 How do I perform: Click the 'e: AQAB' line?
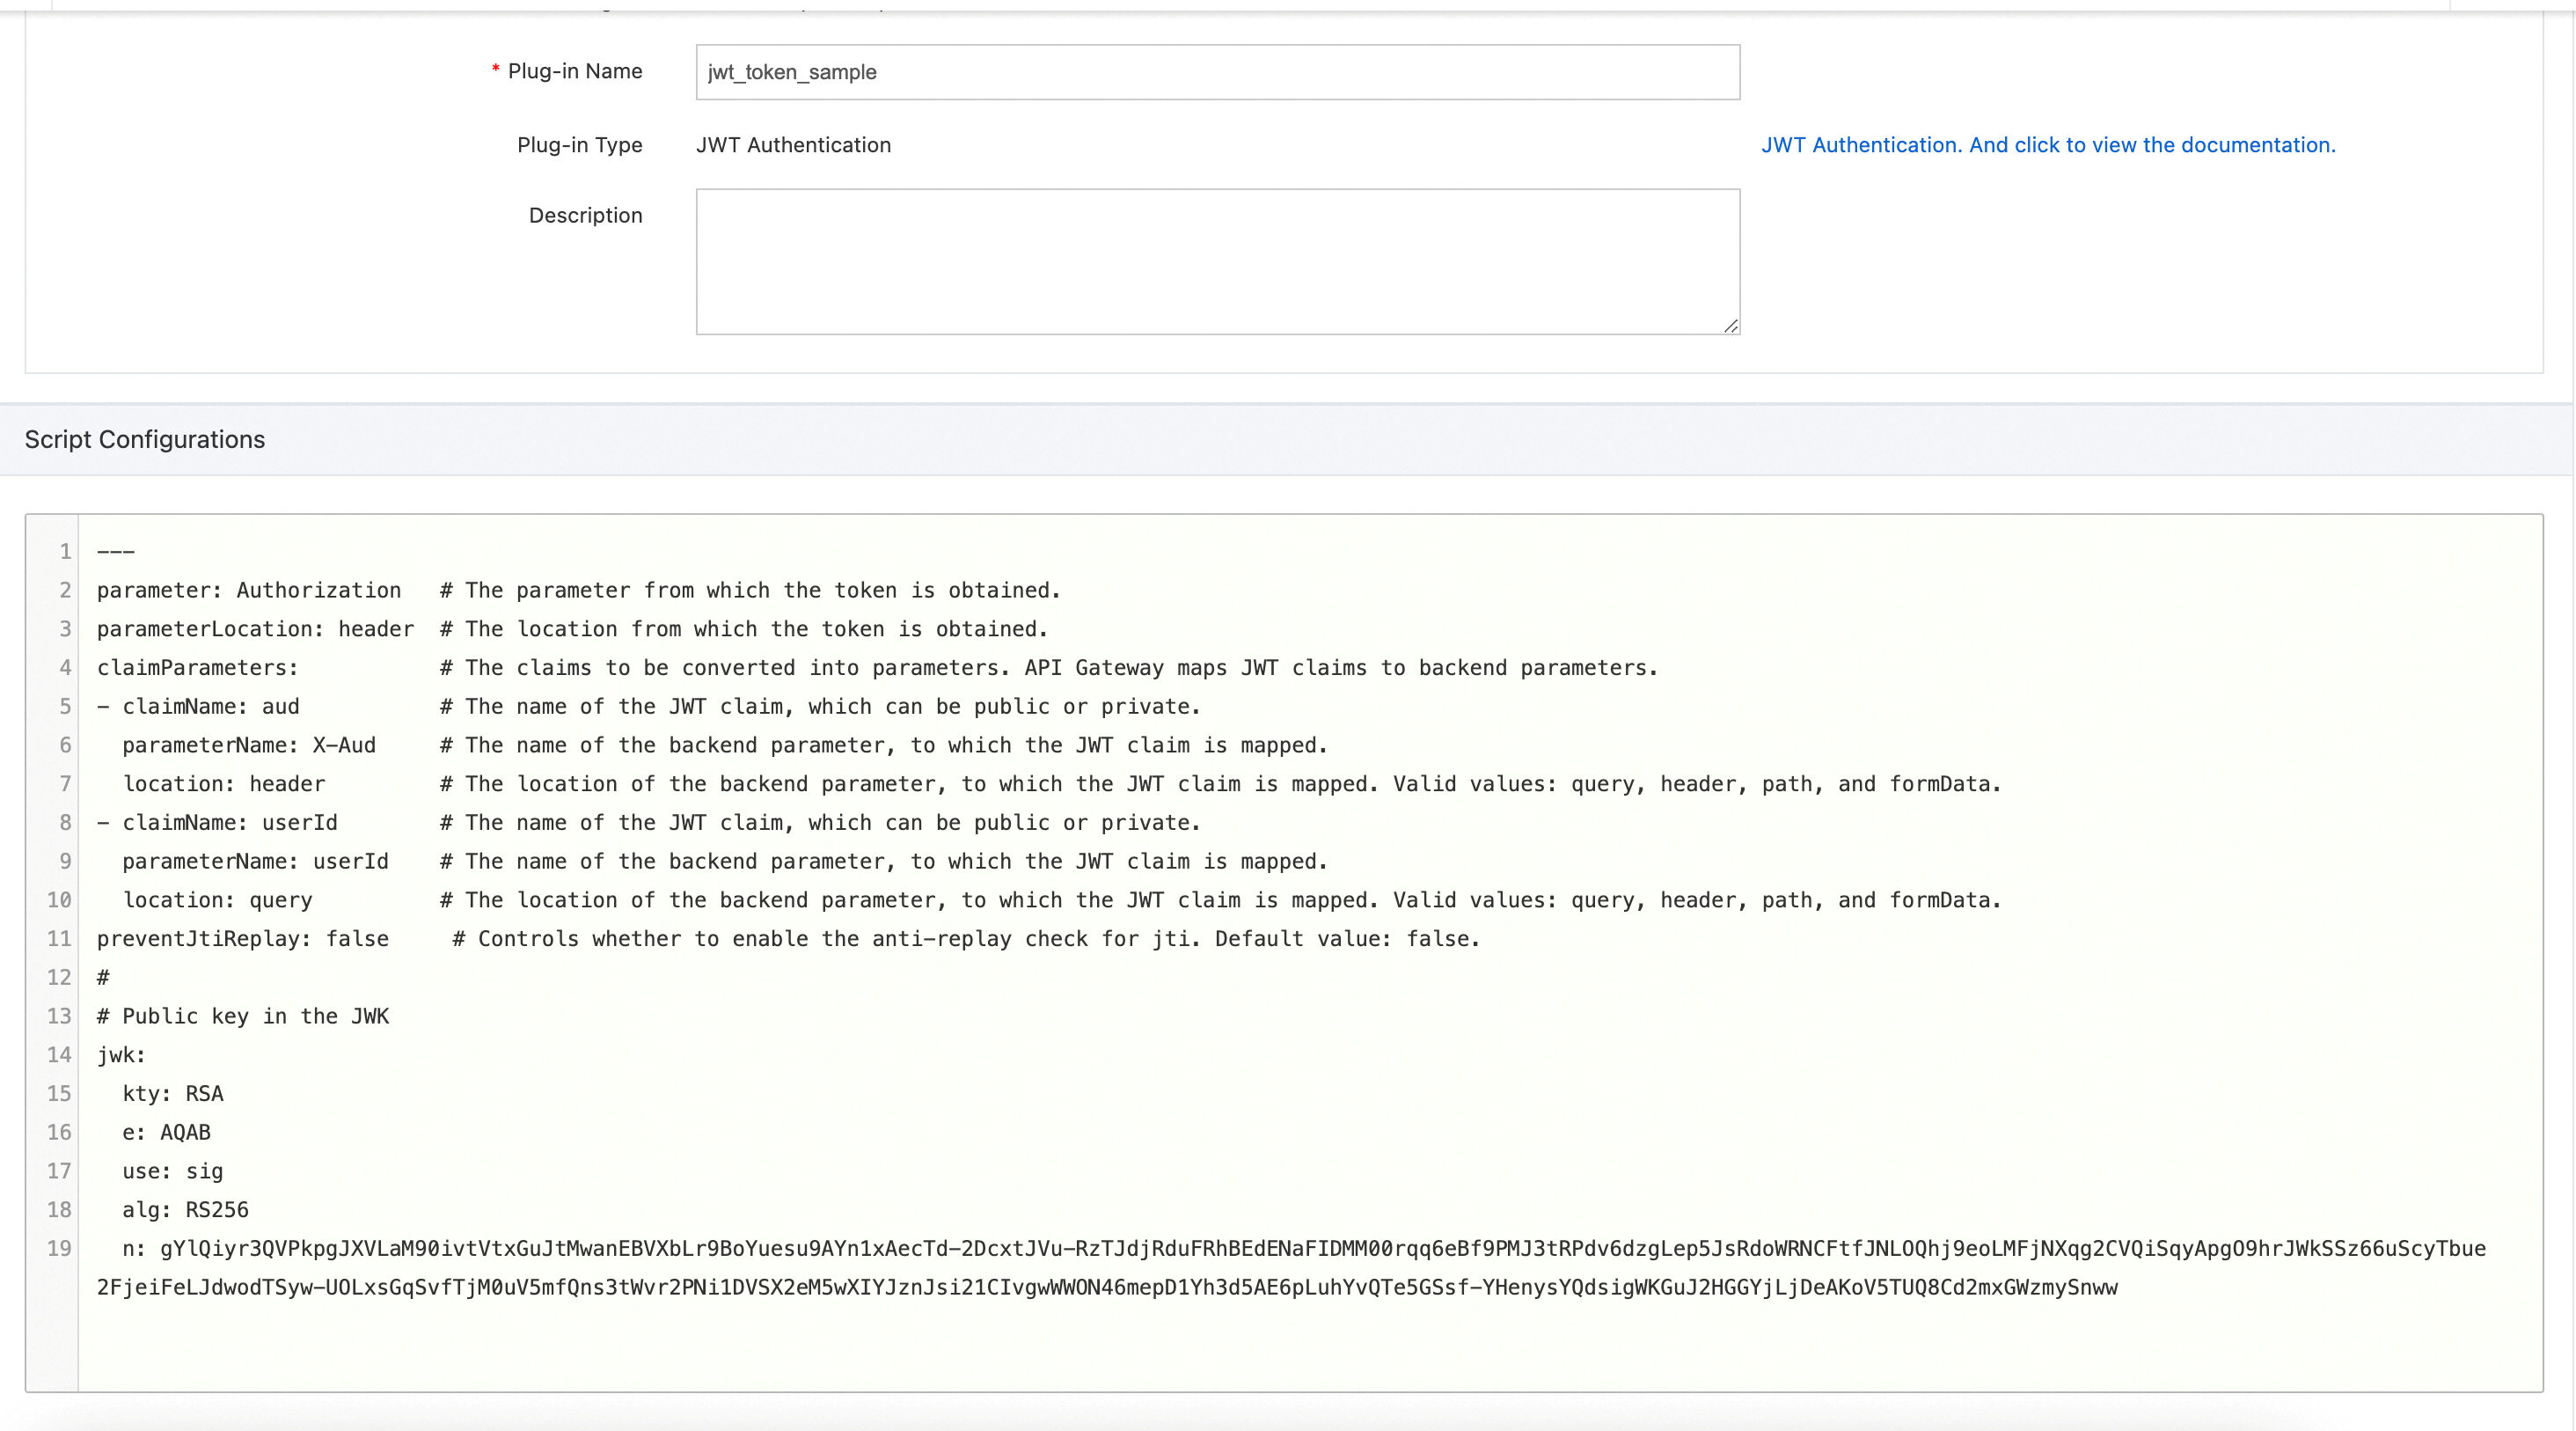tap(166, 1132)
